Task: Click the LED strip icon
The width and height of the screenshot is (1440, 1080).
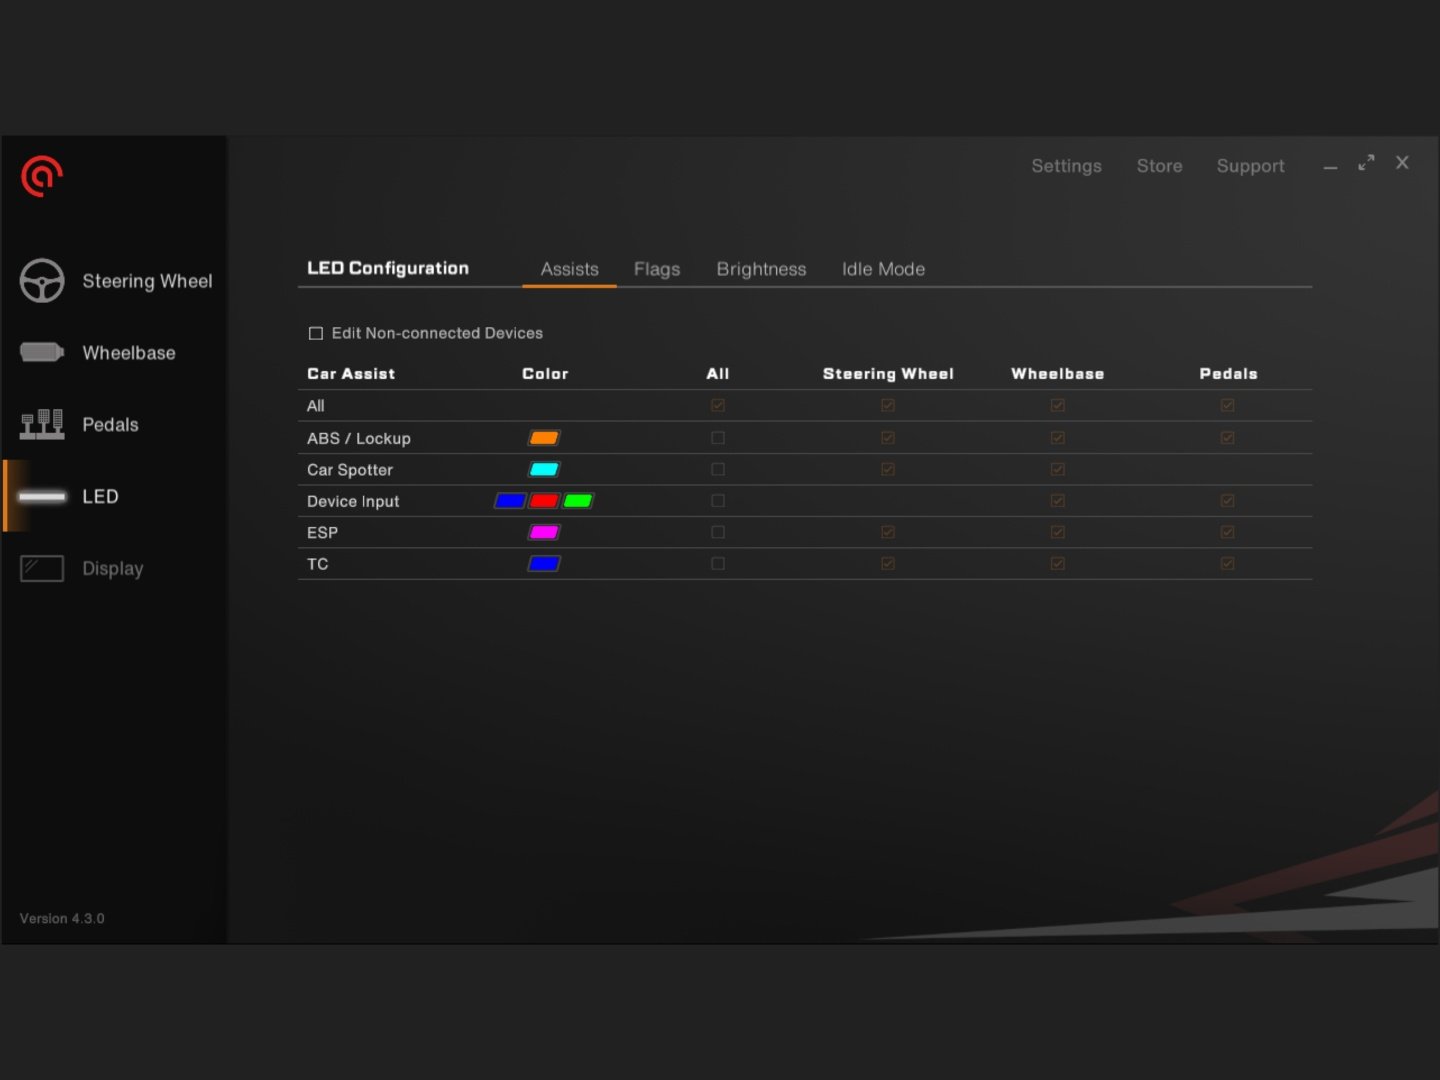Action: [42, 496]
